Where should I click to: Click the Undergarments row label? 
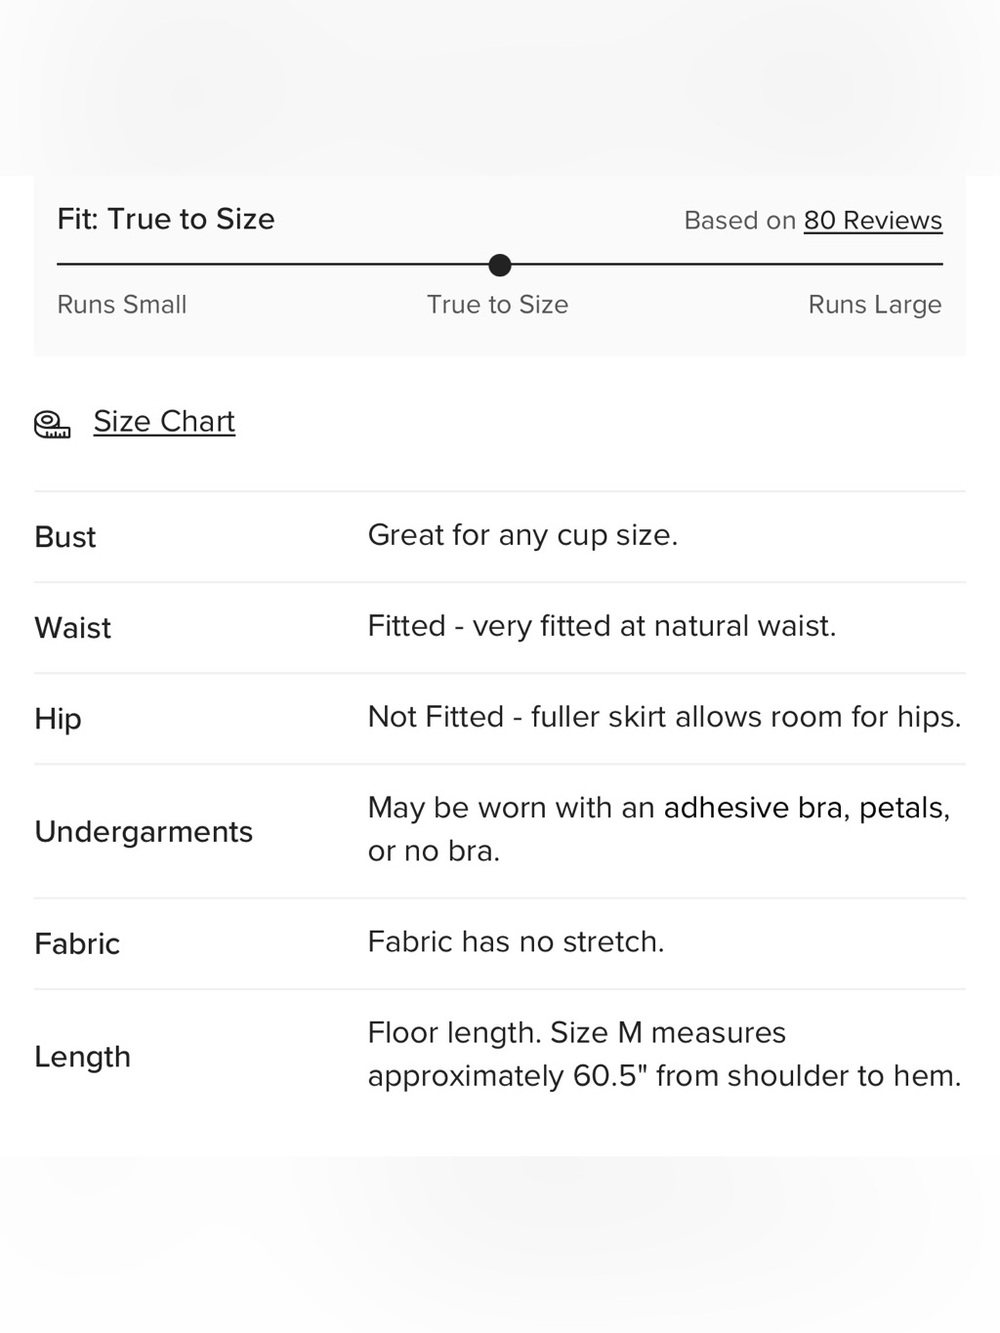coord(144,832)
